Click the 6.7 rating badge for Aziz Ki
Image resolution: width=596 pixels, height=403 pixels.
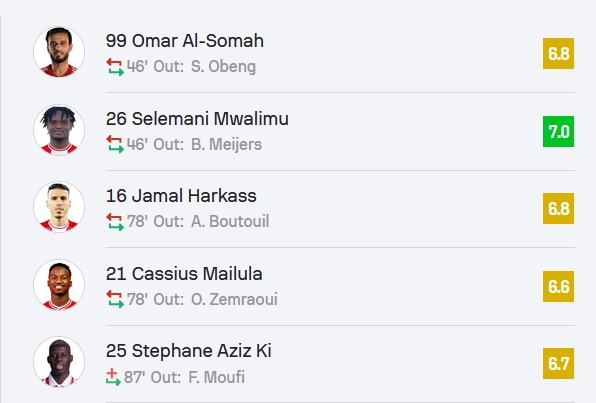click(558, 364)
